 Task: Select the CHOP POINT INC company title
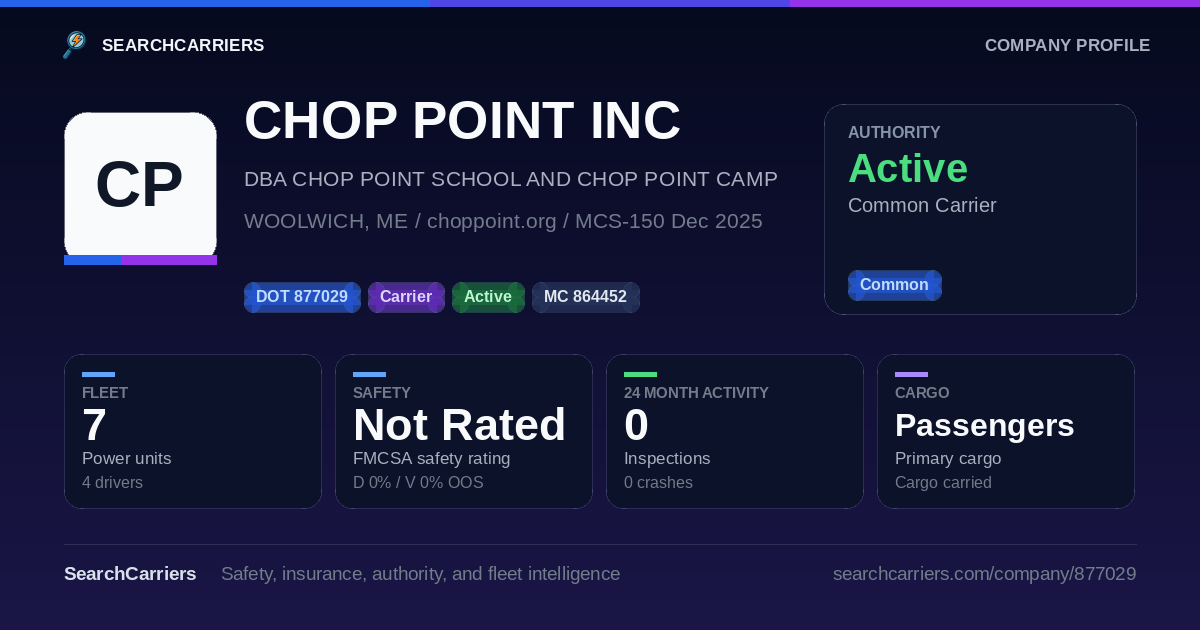462,121
